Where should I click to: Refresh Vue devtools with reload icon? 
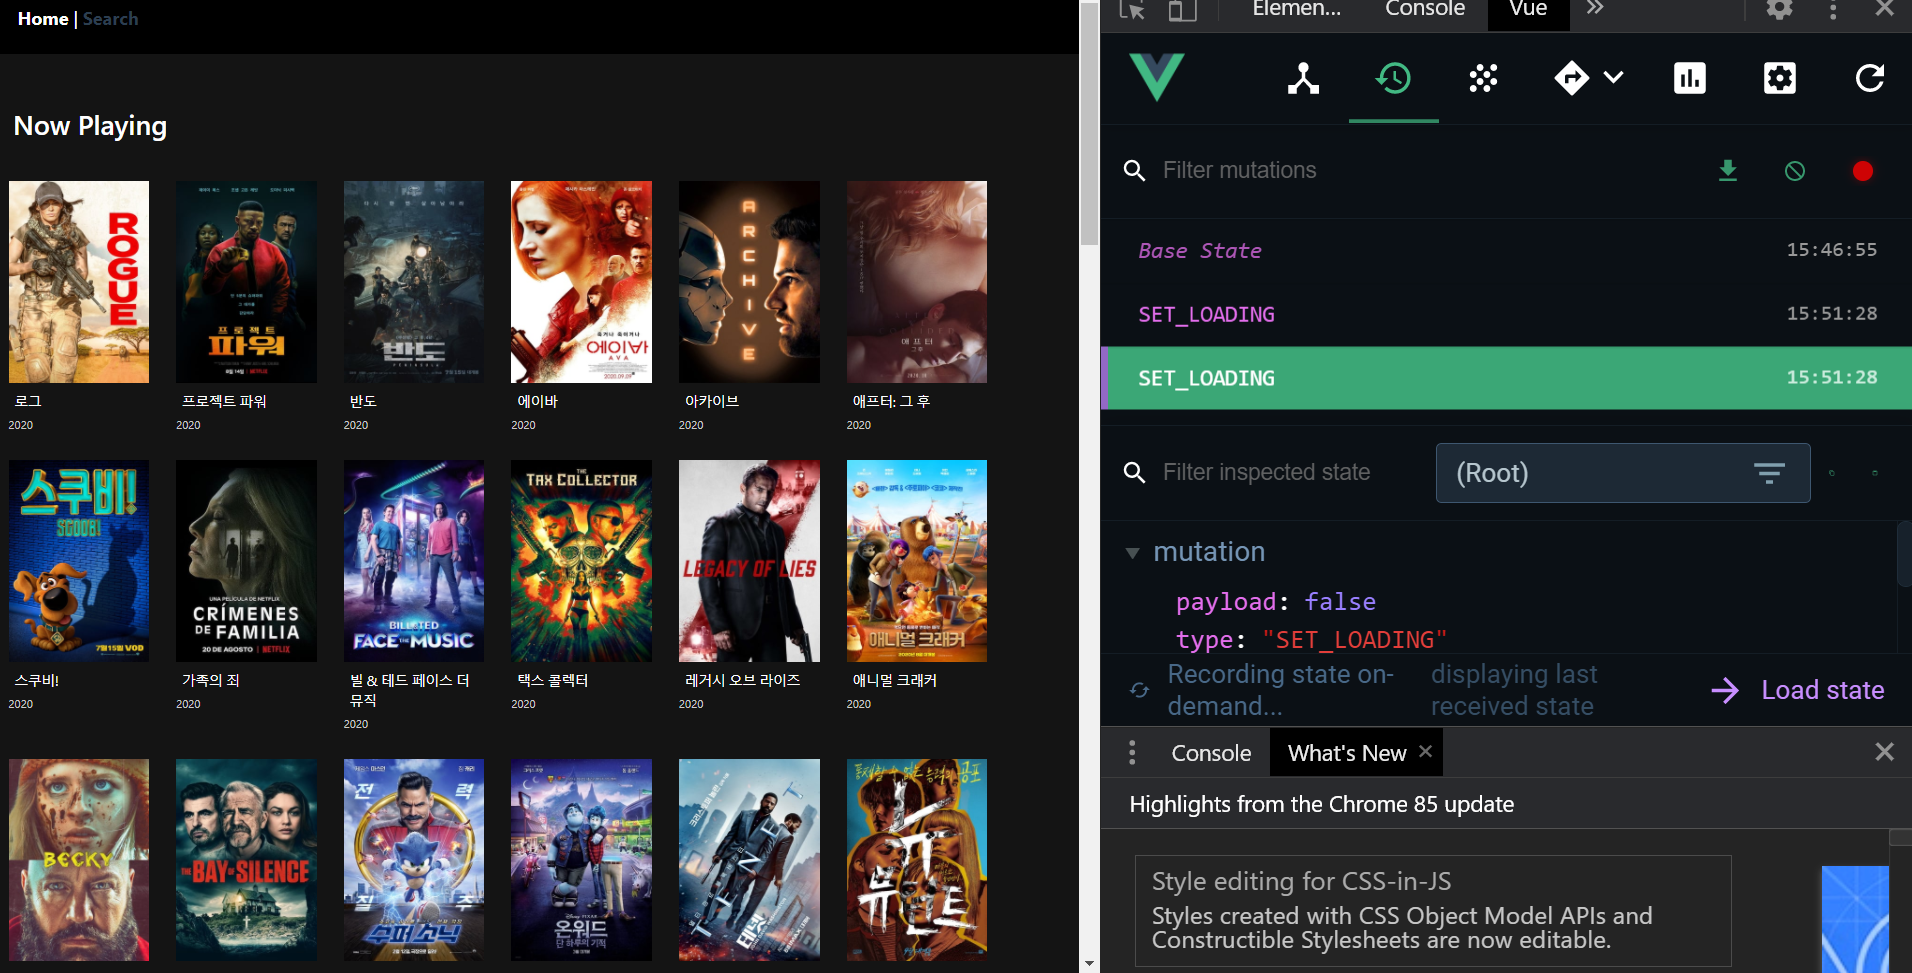coord(1870,78)
